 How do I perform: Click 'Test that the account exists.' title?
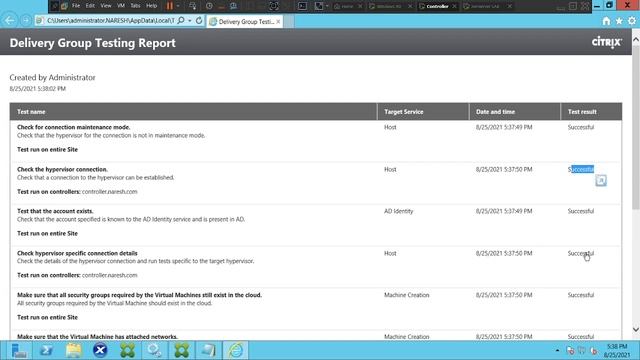tap(55, 211)
